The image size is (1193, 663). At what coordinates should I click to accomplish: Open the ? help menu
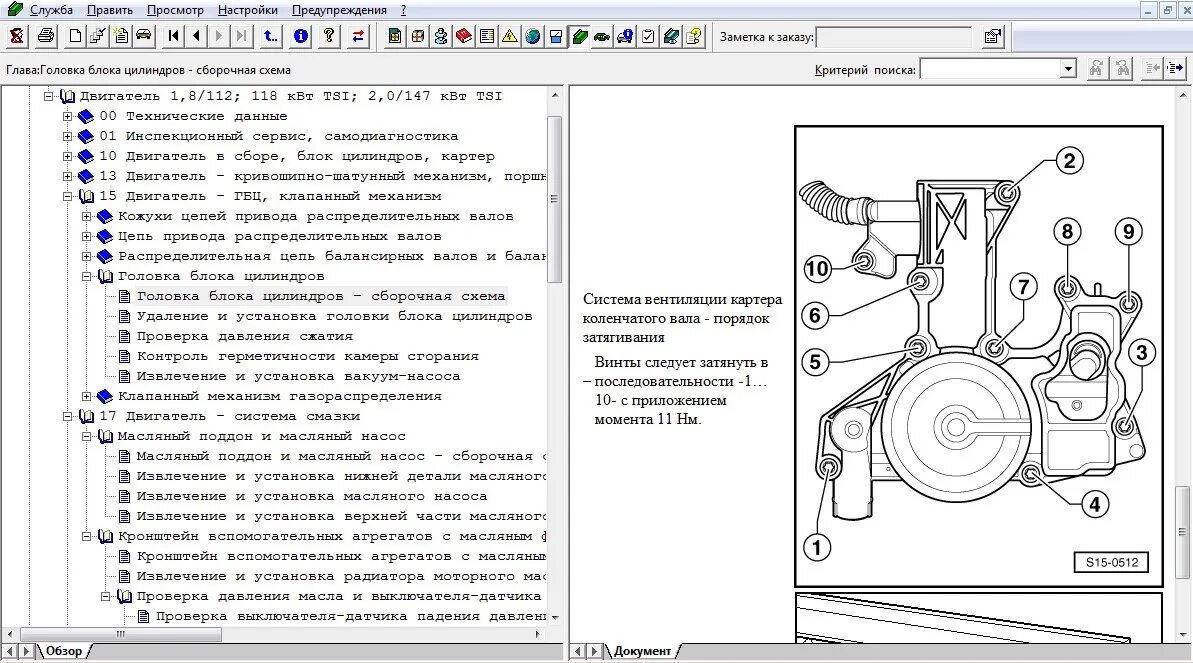coord(403,10)
